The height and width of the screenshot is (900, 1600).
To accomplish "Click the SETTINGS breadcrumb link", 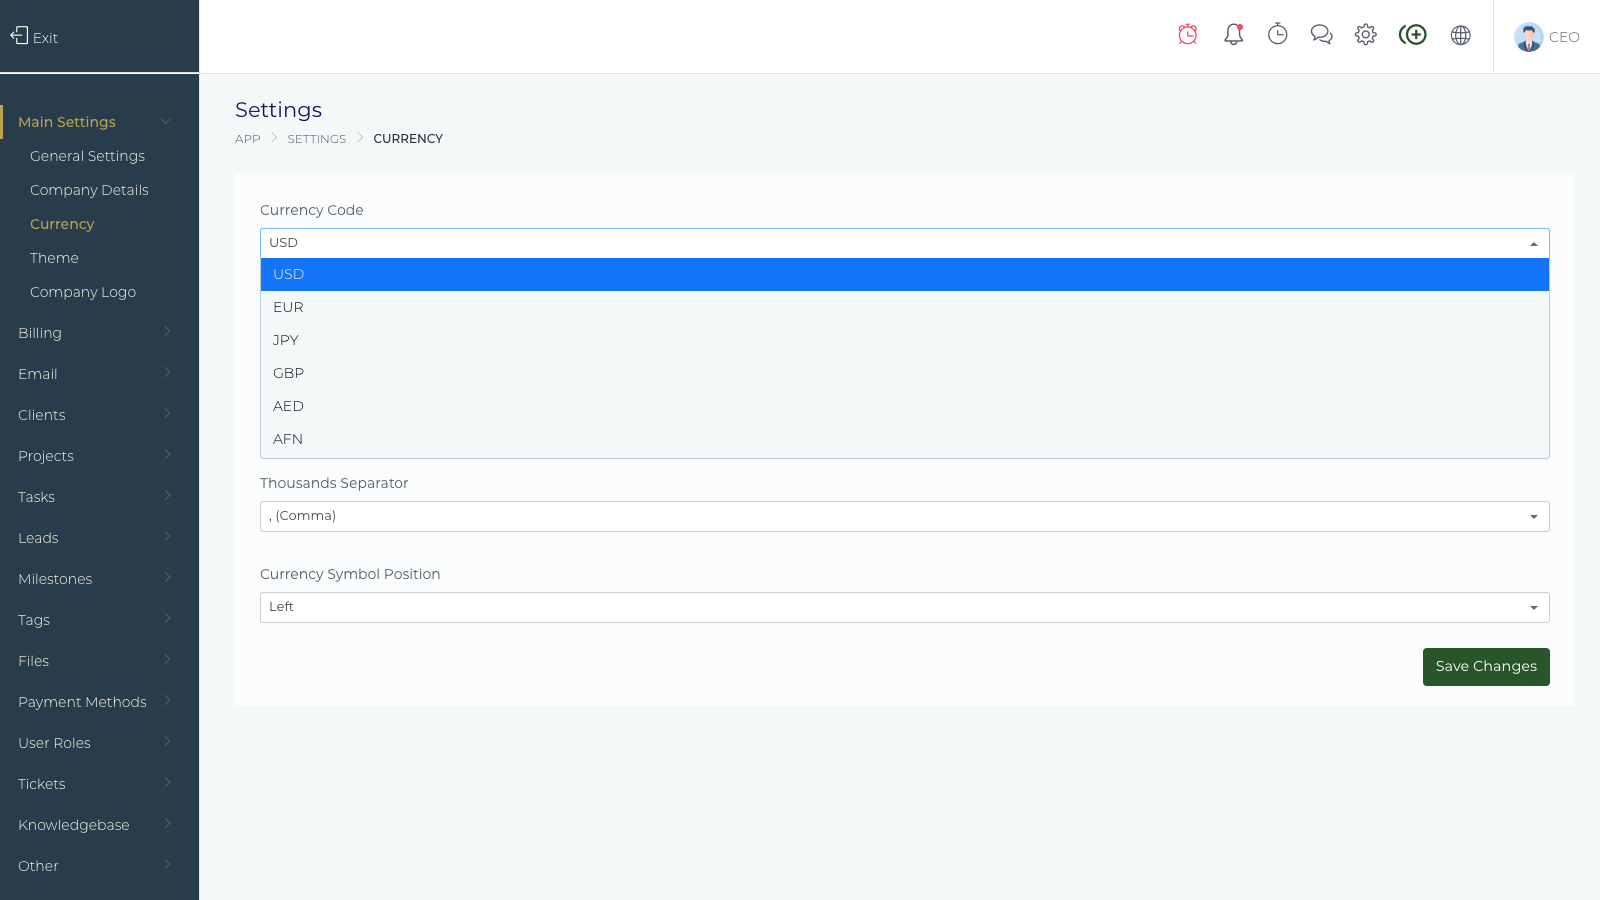I will pos(316,139).
